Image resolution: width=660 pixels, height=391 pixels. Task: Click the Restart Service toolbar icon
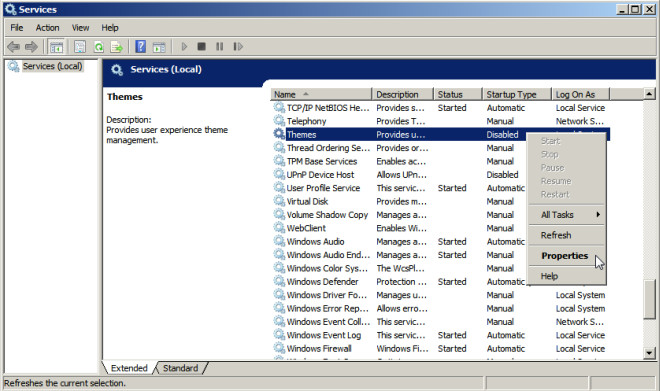(x=238, y=46)
